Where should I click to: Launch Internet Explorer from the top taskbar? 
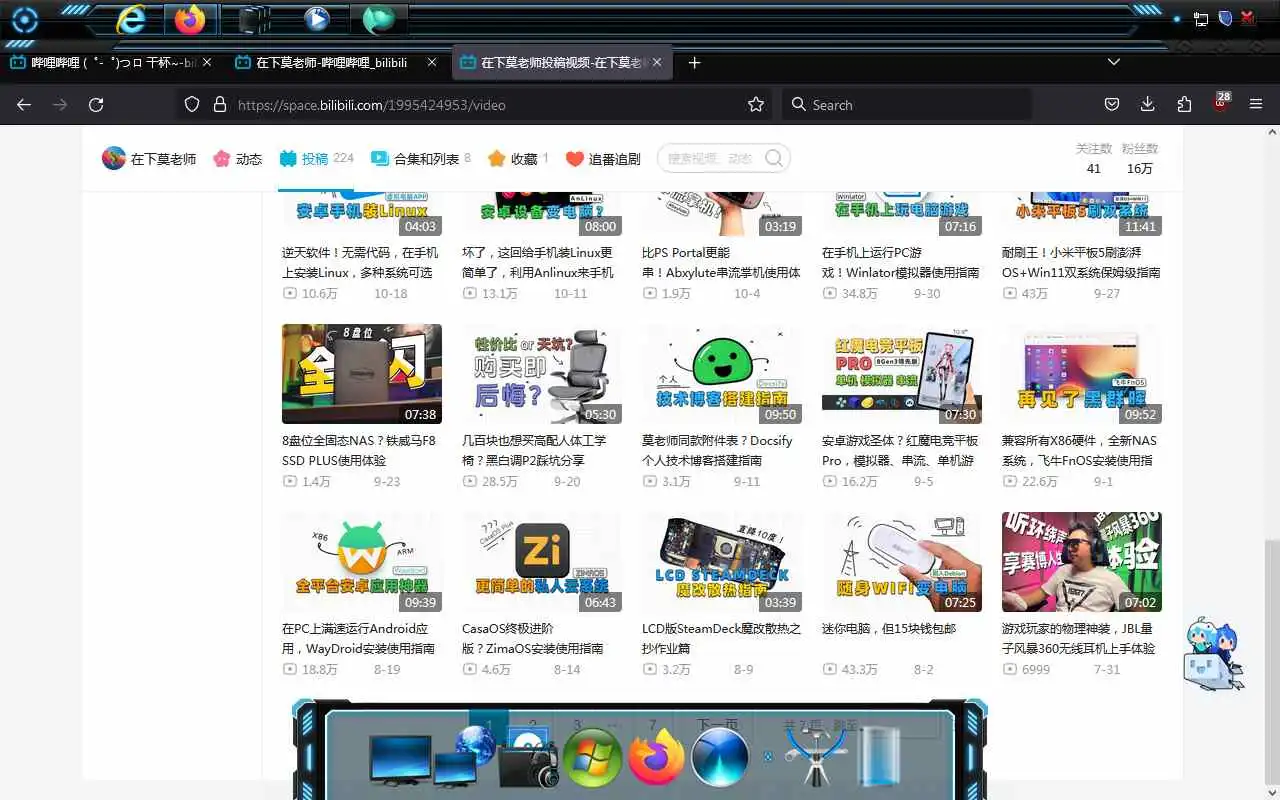tap(131, 19)
